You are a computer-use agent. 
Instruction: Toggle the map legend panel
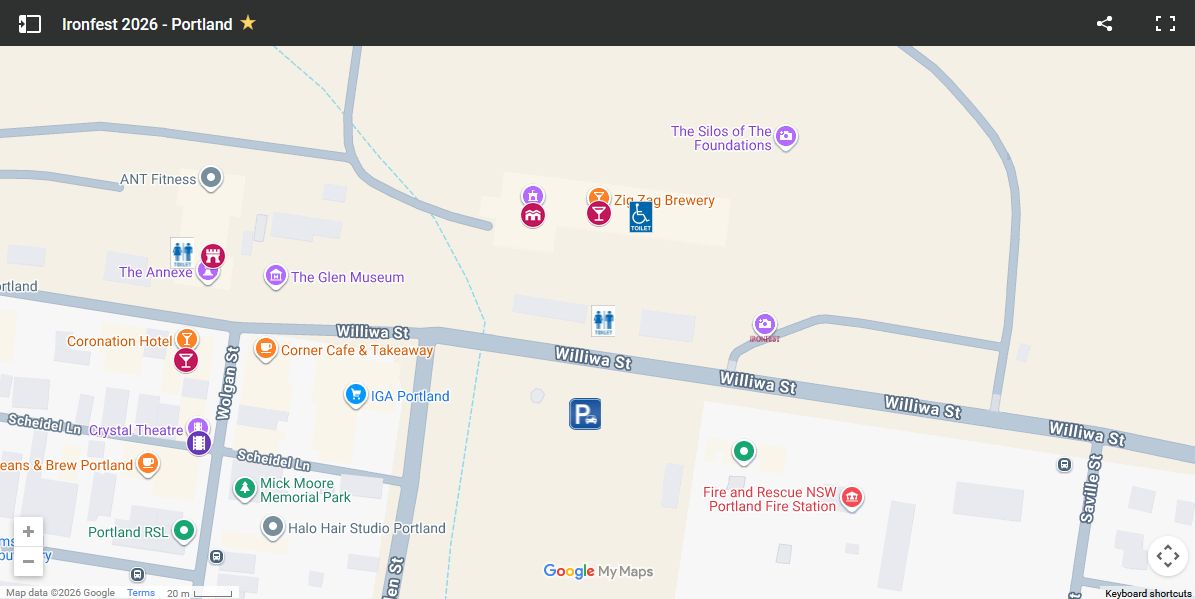point(30,23)
